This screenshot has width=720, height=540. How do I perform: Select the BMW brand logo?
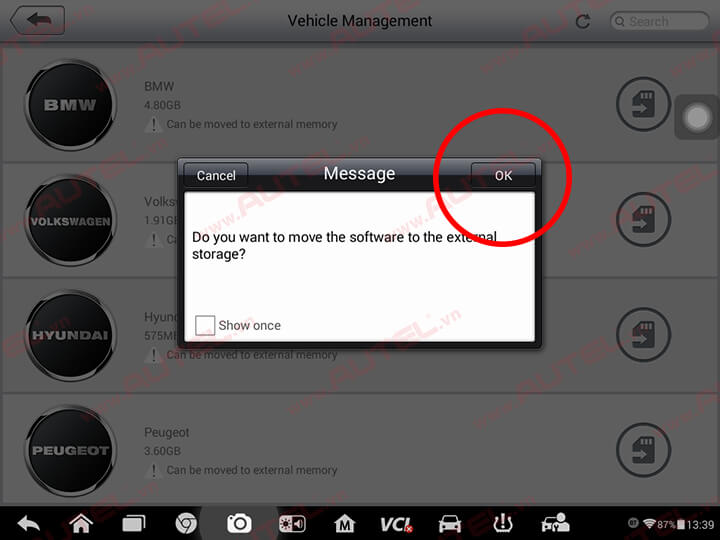pos(70,105)
